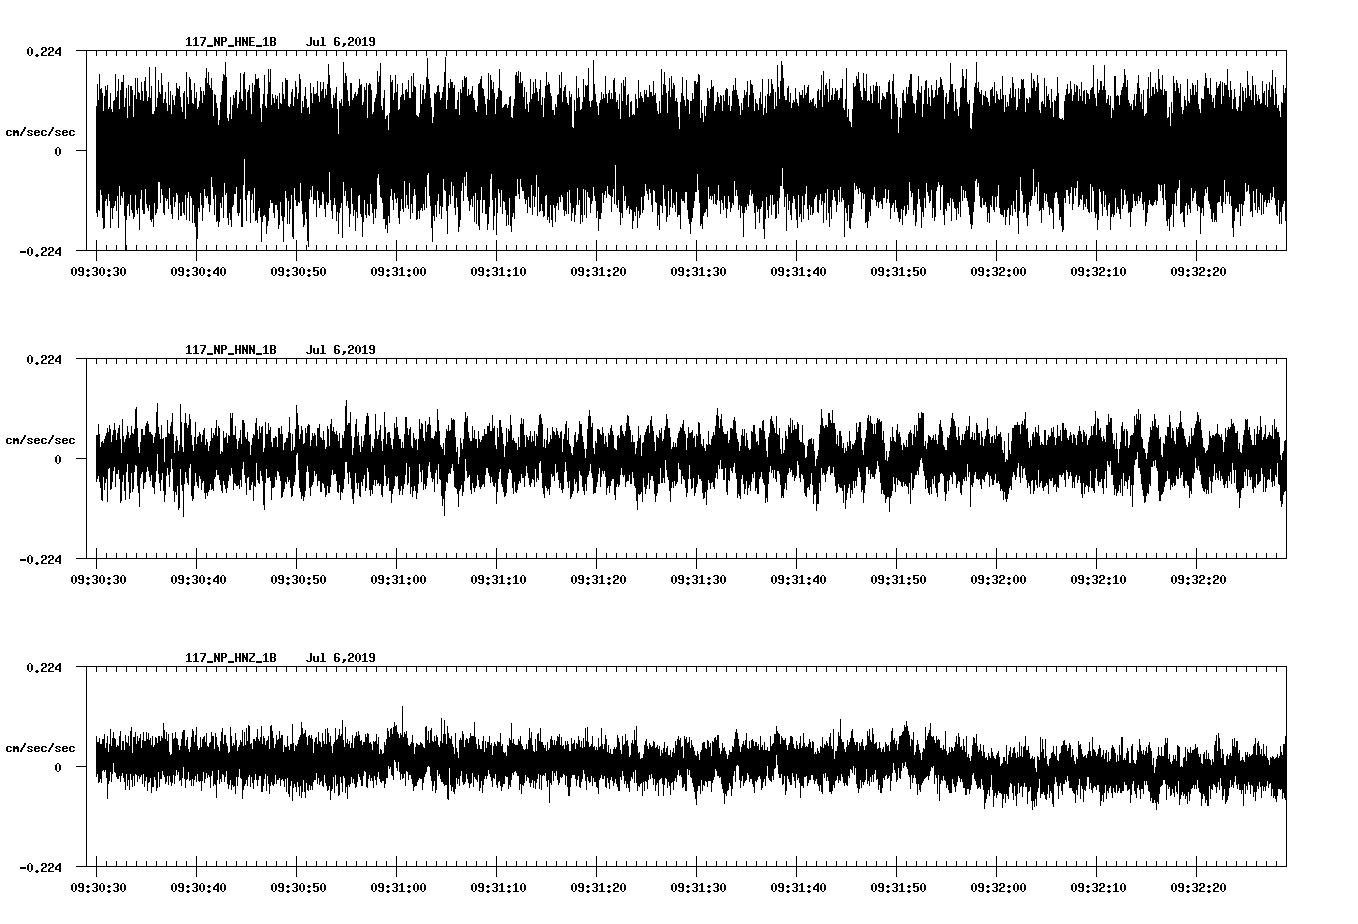Click the 09:31:30 time label under HNE plot
The width and height of the screenshot is (1358, 924).
(x=698, y=271)
